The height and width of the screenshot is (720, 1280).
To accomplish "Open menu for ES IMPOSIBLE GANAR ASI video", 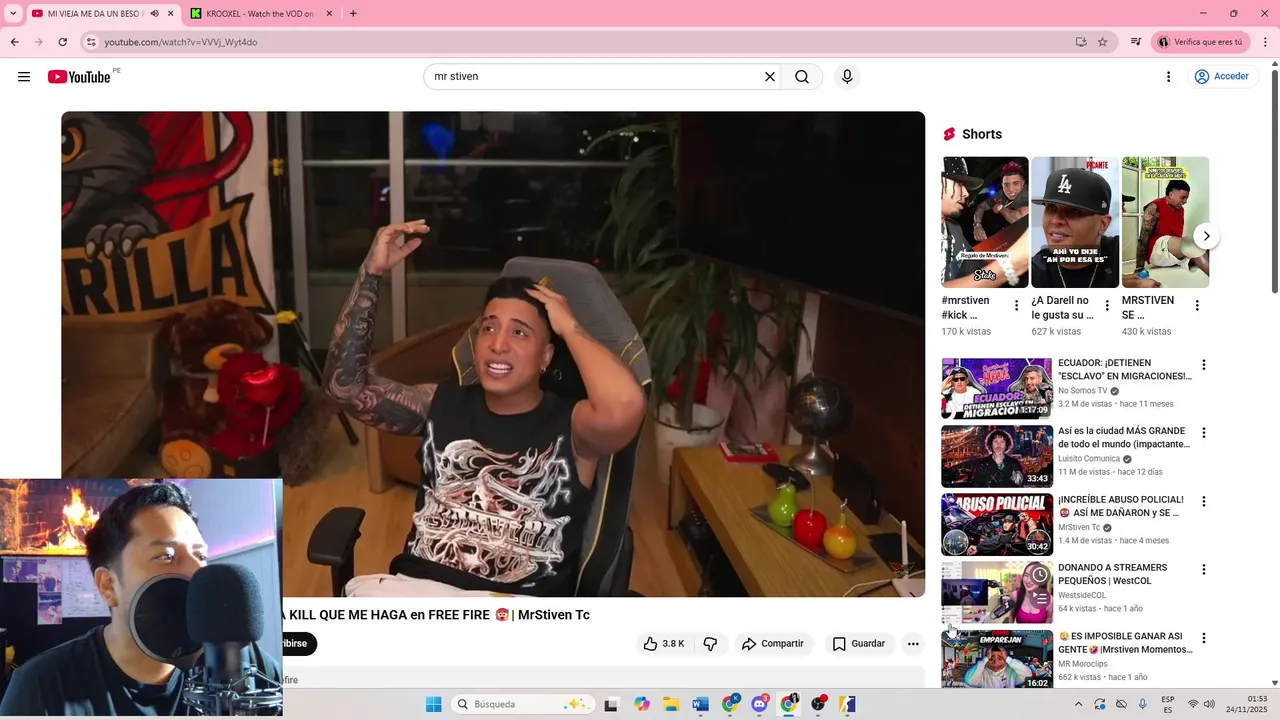I will pyautogui.click(x=1204, y=637).
